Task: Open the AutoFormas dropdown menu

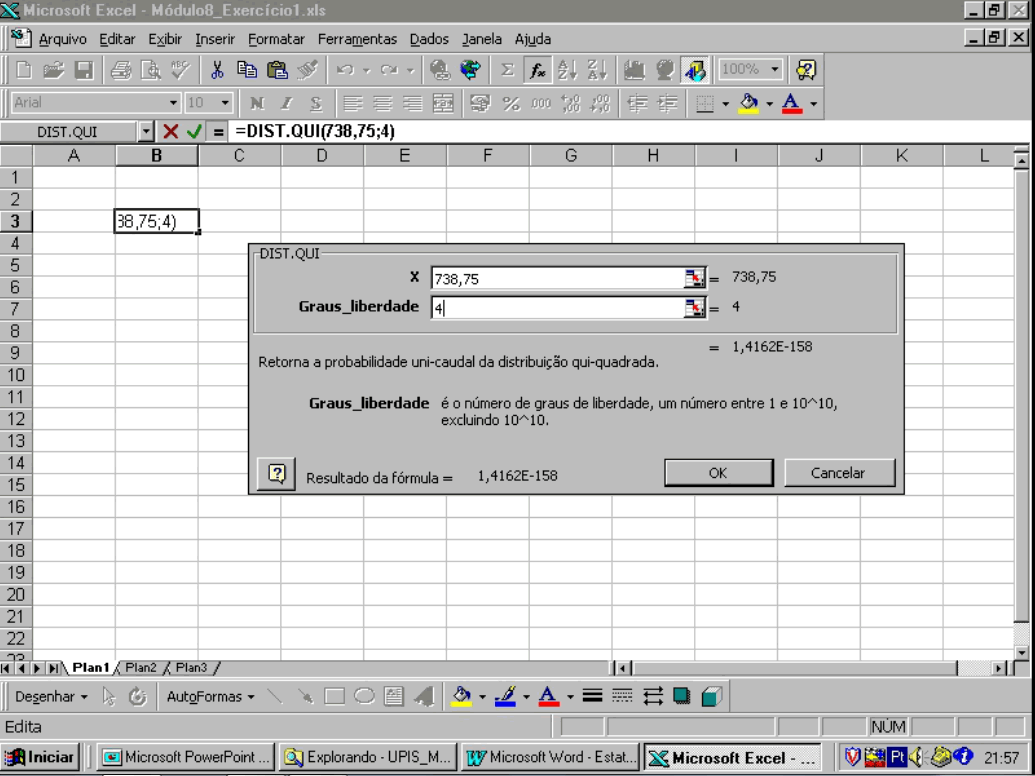Action: click(211, 696)
